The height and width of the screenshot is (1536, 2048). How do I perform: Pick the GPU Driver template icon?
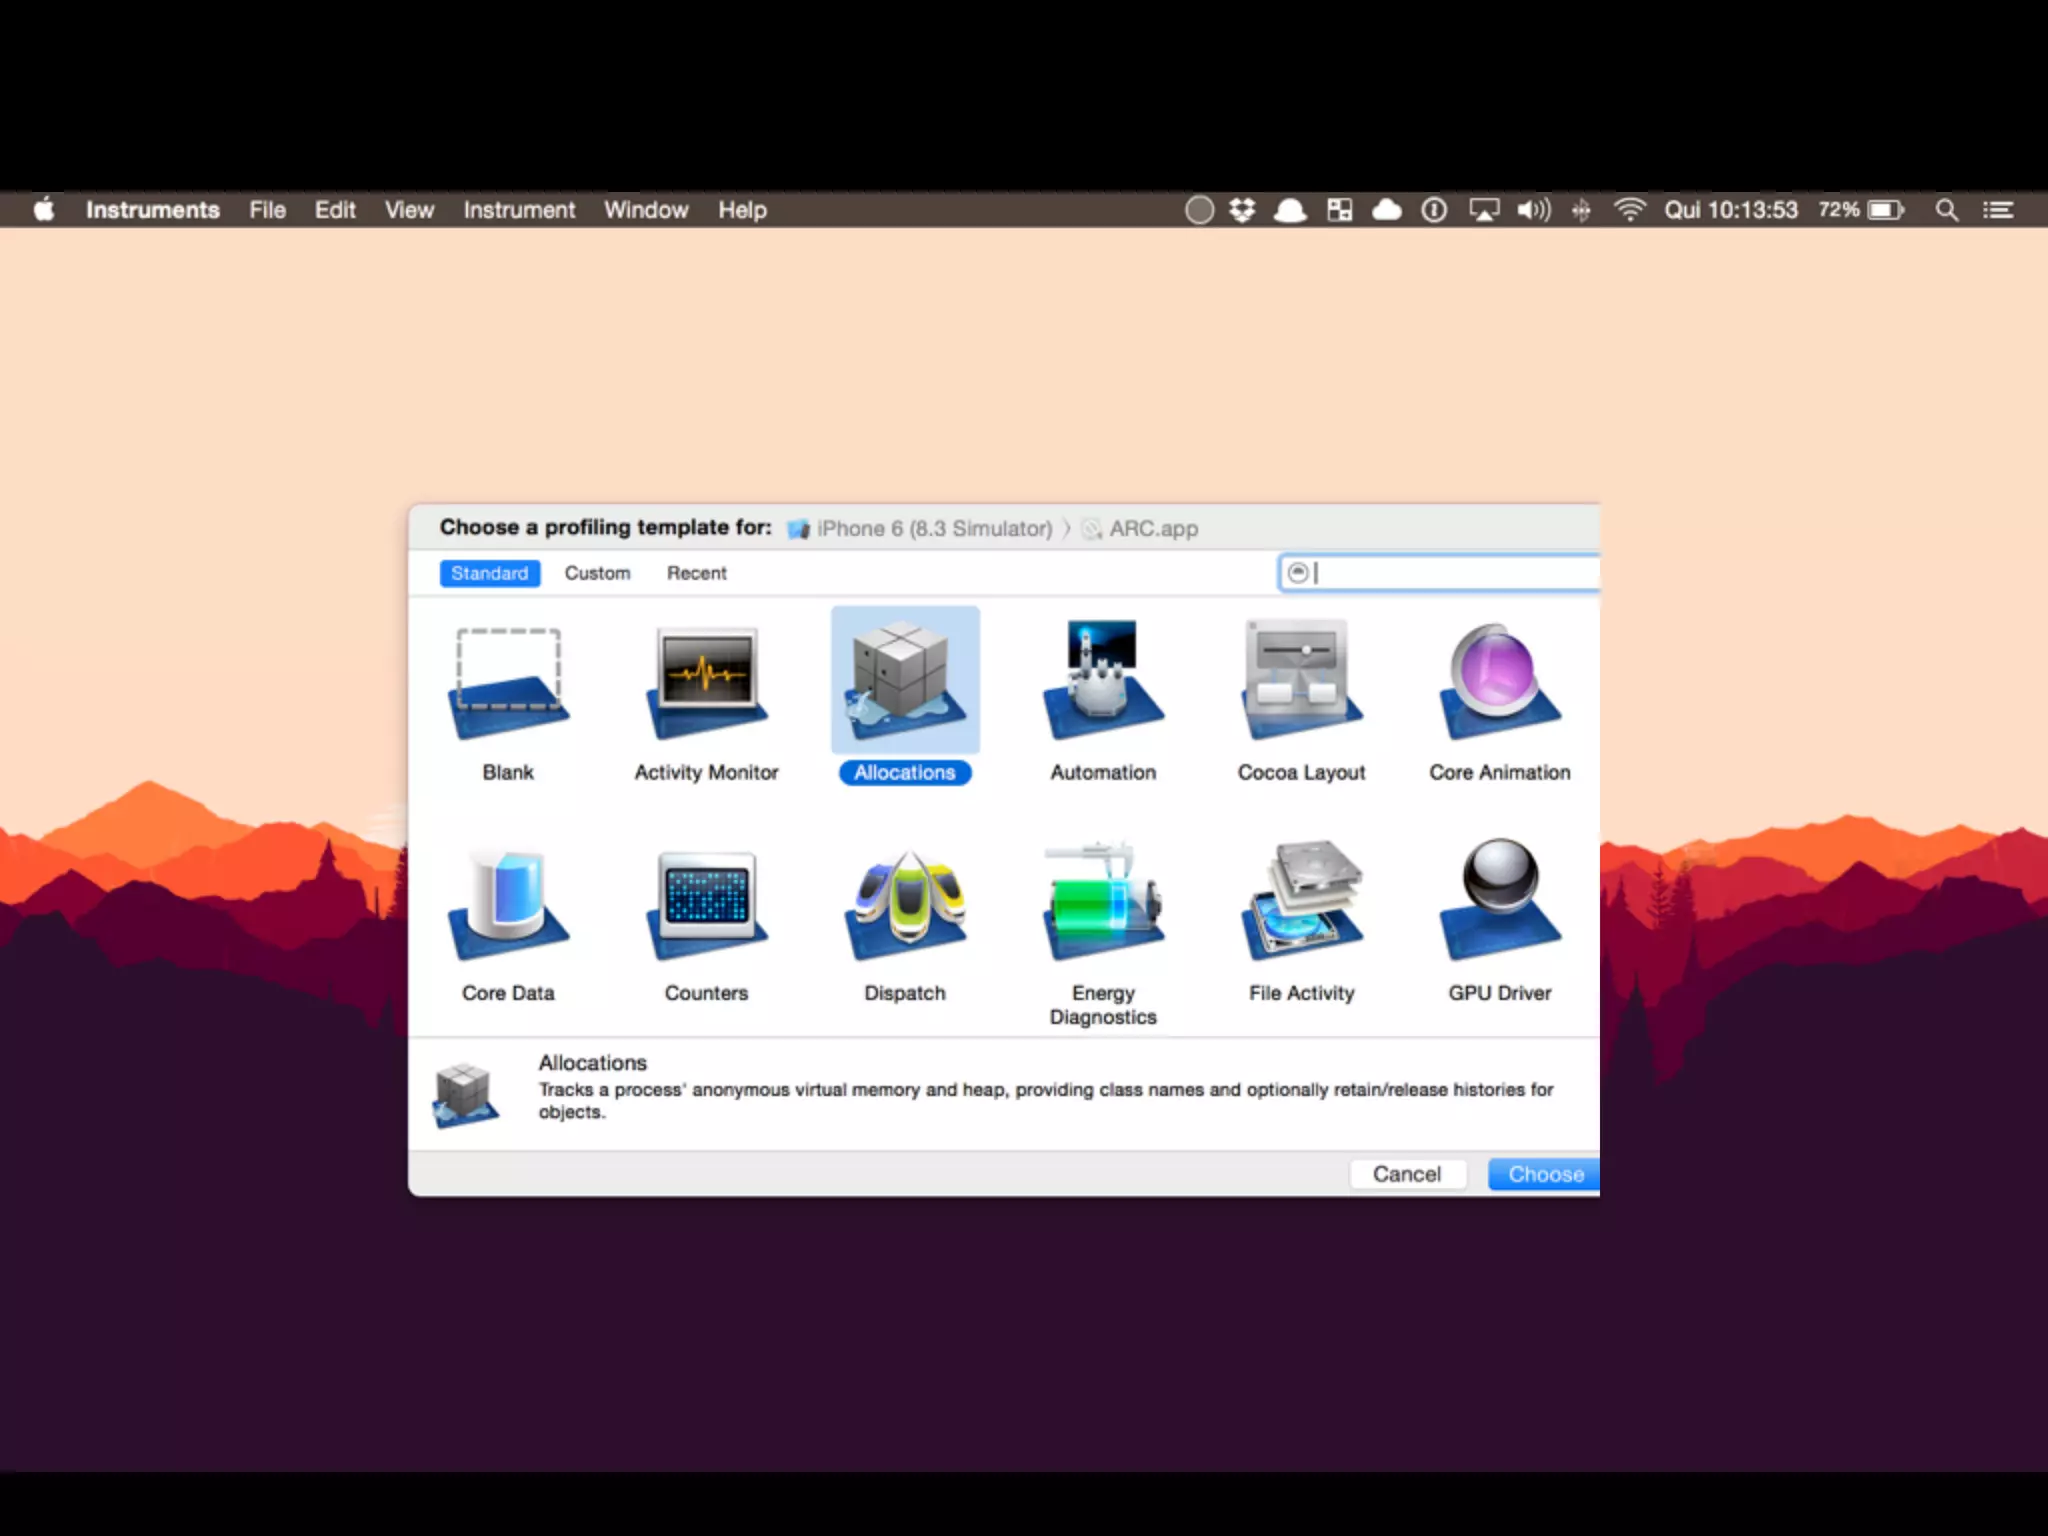tap(1499, 904)
